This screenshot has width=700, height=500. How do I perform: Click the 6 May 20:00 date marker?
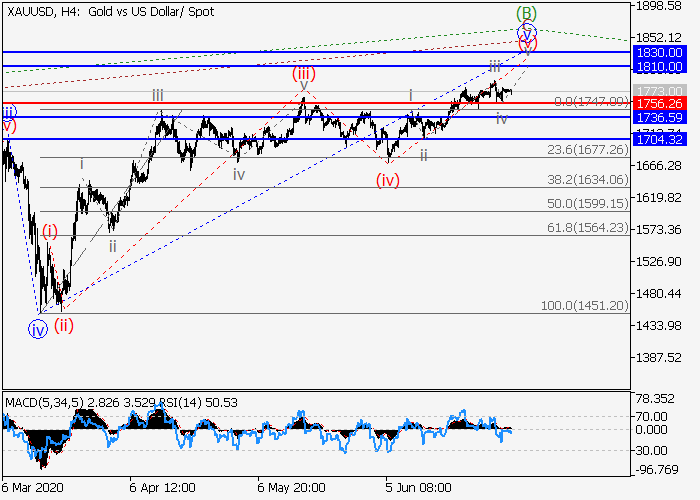(292, 489)
